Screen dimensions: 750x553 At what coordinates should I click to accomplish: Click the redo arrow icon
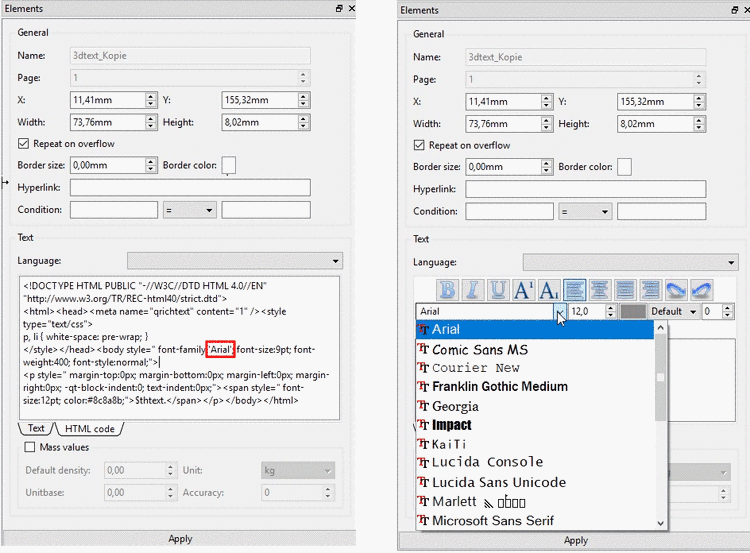(675, 290)
